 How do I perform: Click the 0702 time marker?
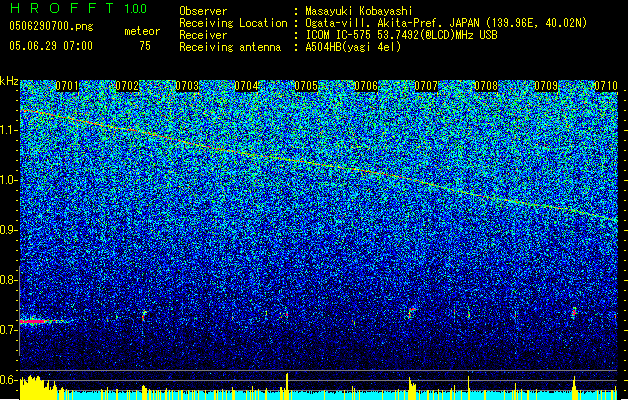[x=127, y=86]
